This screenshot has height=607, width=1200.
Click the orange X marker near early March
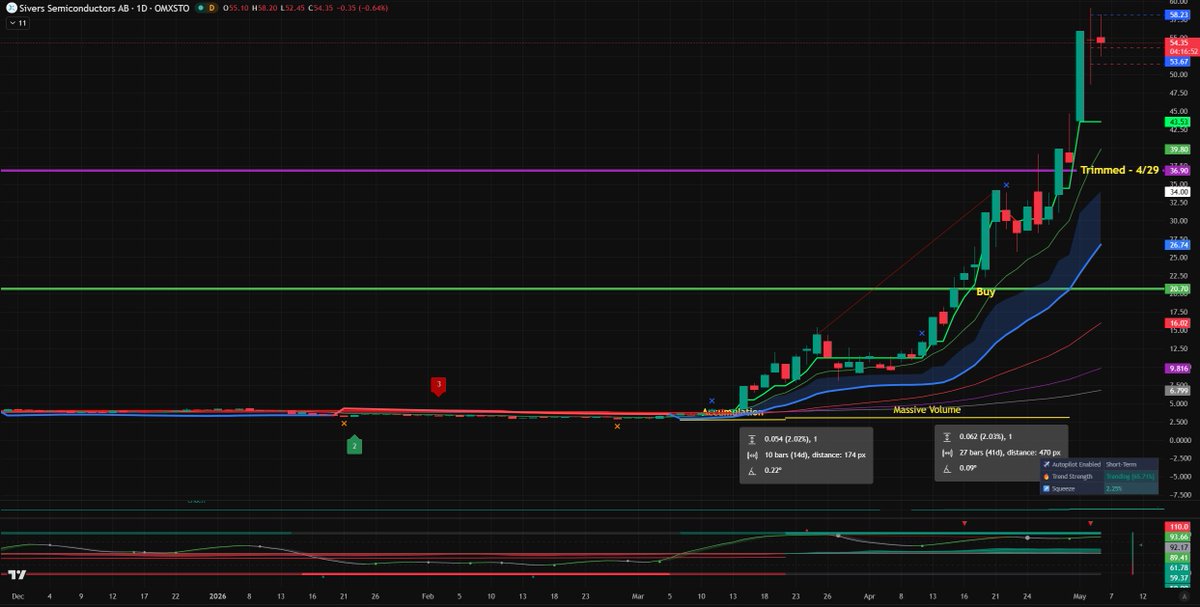click(617, 427)
